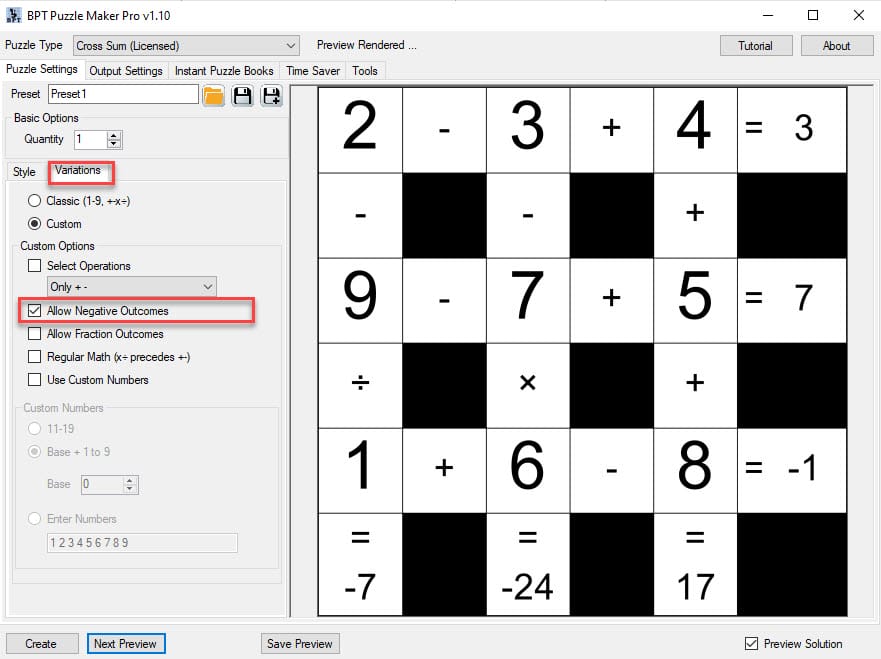
Task: Click the Next Preview button
Action: [x=126, y=643]
